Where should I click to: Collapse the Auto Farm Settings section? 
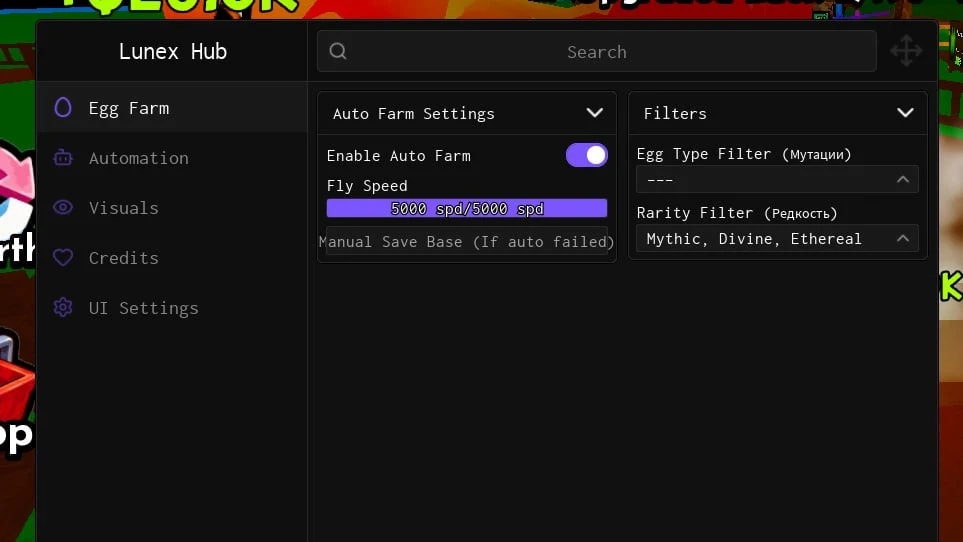(x=595, y=113)
